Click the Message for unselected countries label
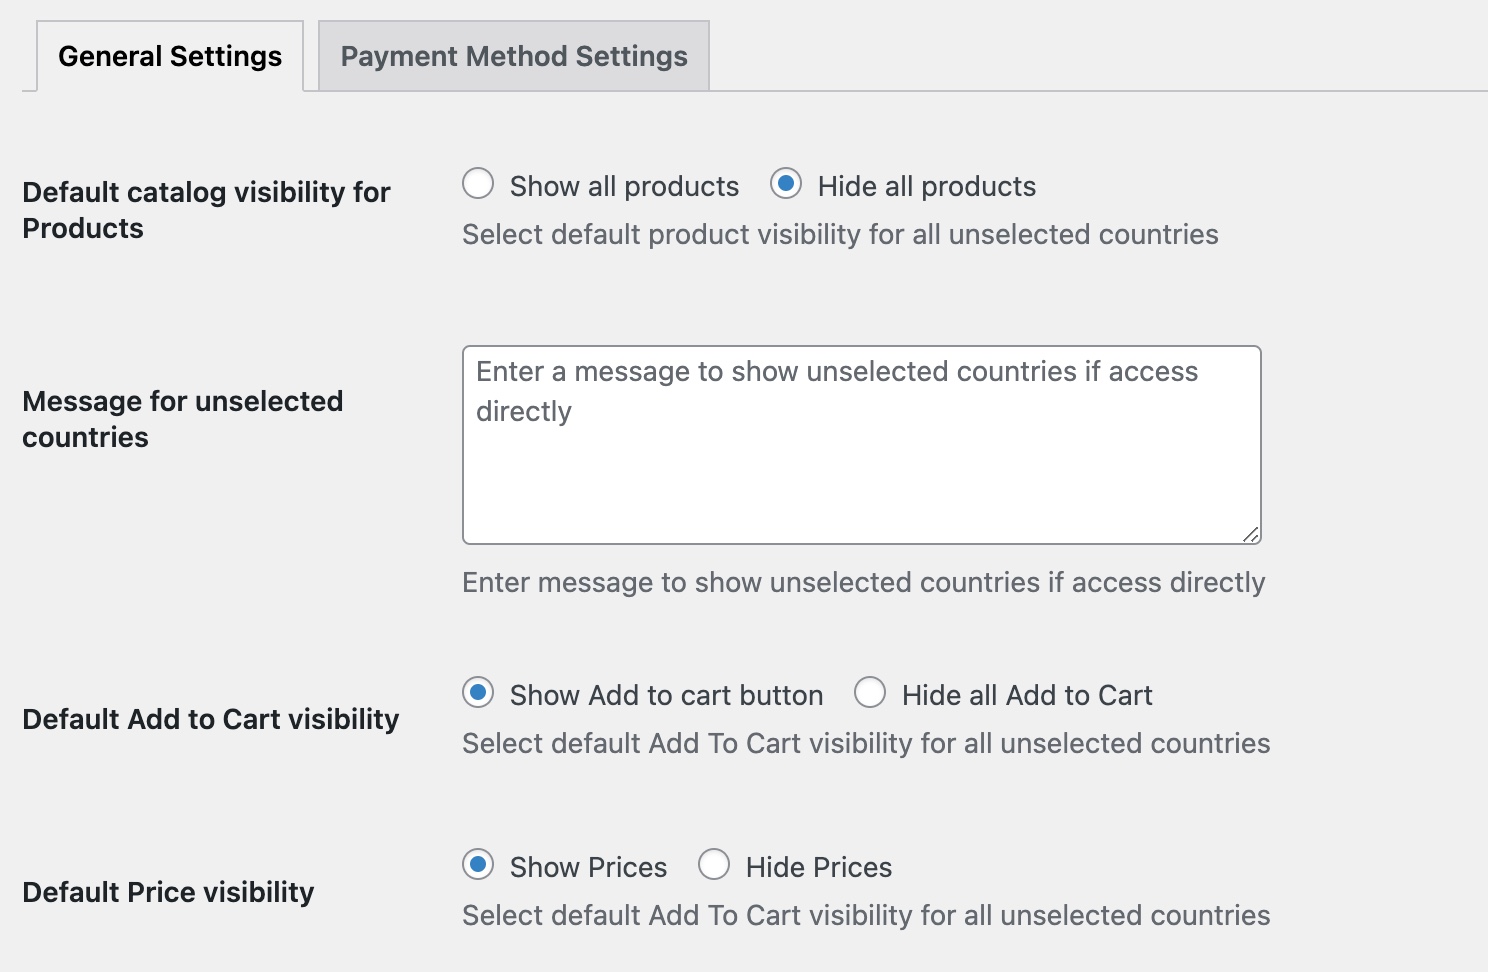This screenshot has width=1488, height=972. tap(182, 419)
